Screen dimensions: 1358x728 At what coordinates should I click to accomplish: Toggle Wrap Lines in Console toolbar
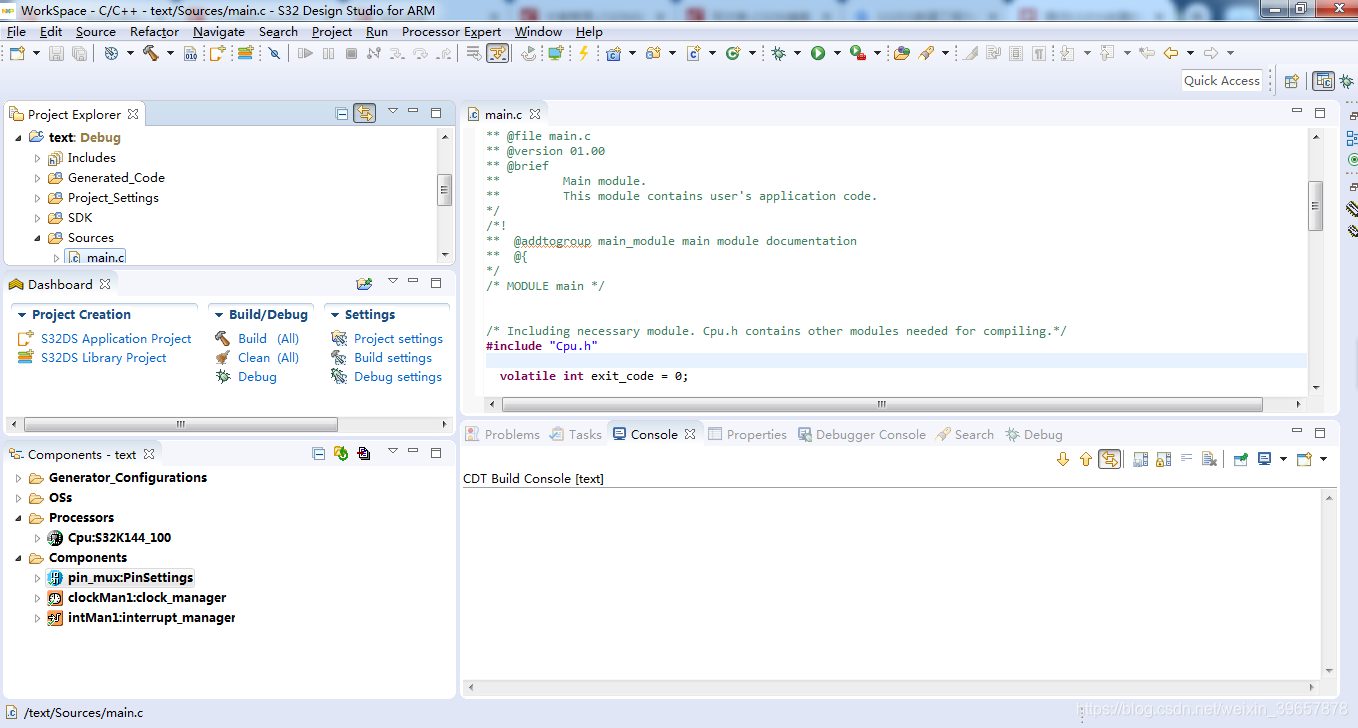coord(1186,459)
